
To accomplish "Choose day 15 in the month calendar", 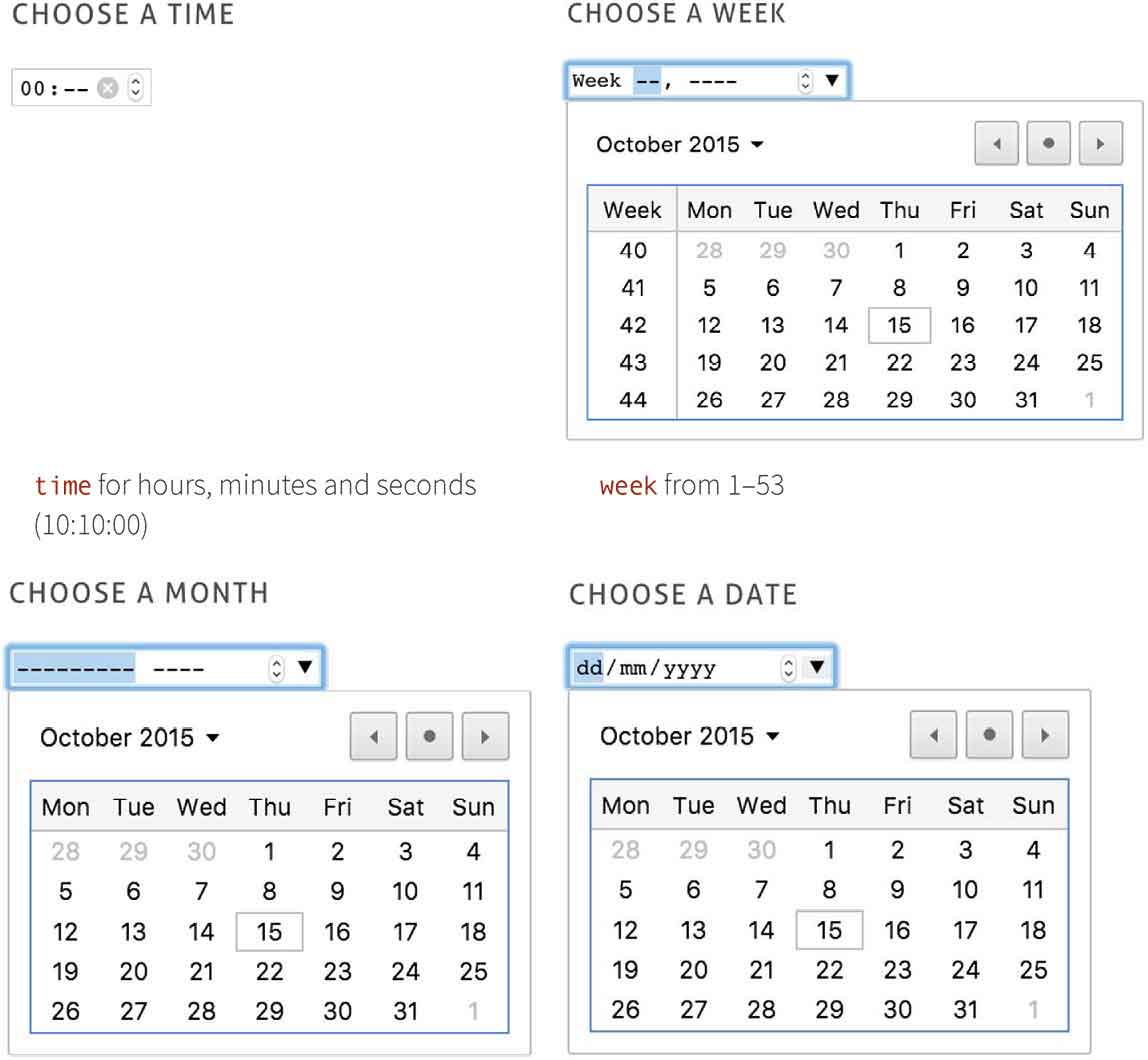I will 269,932.
